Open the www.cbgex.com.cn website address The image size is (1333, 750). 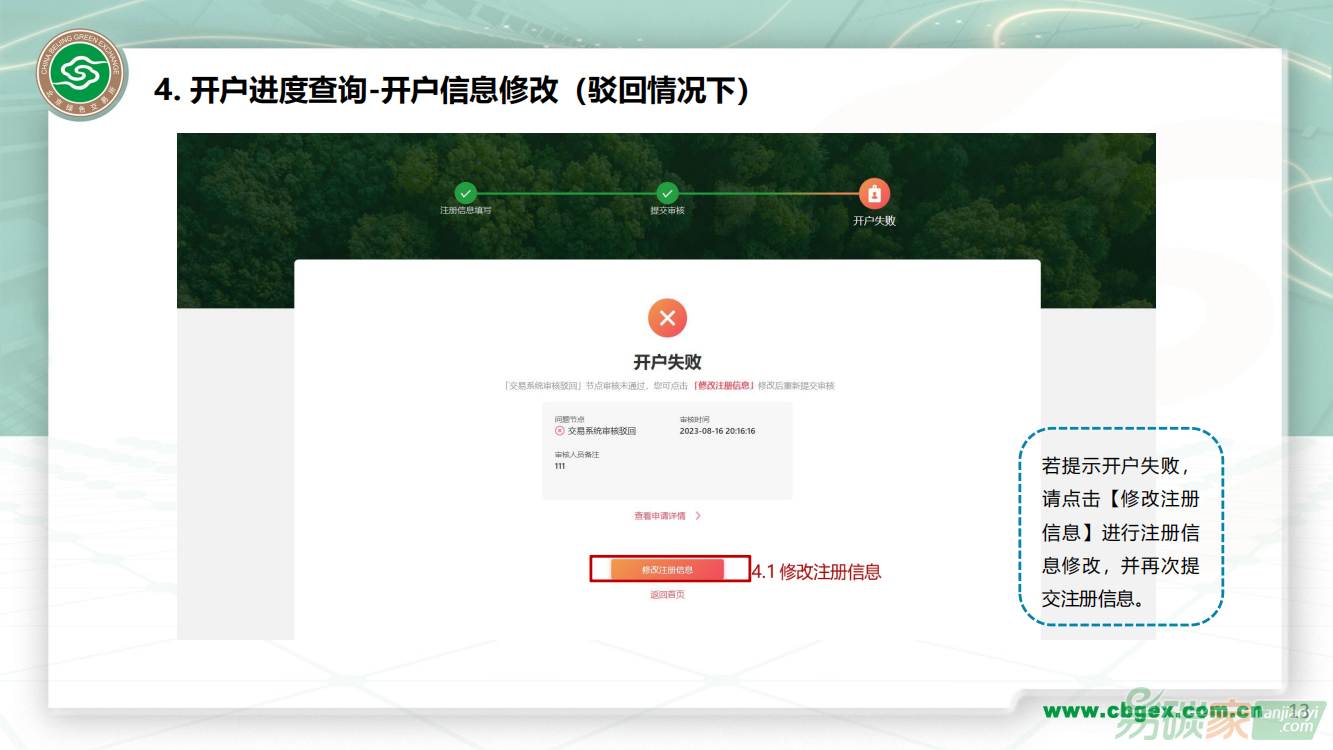click(x=1152, y=711)
